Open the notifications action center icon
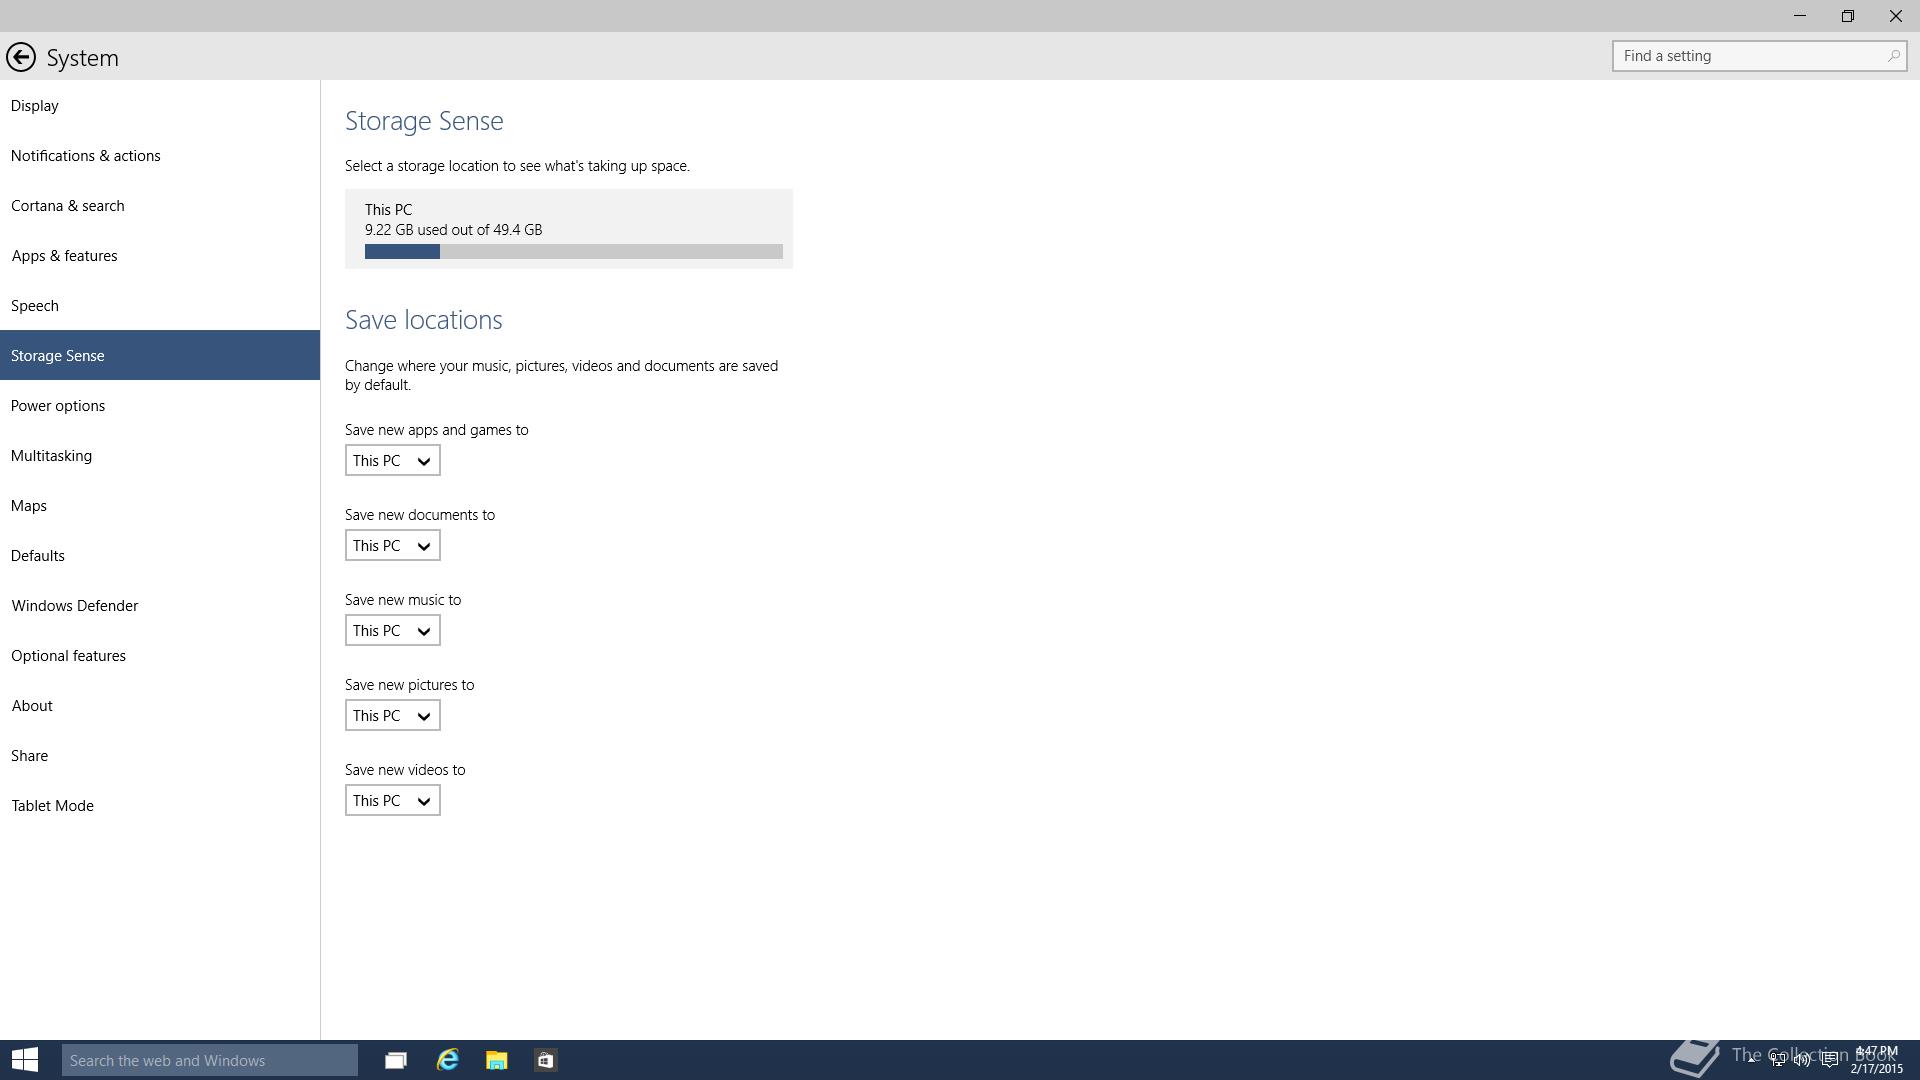1920x1080 pixels. pos(1830,1060)
